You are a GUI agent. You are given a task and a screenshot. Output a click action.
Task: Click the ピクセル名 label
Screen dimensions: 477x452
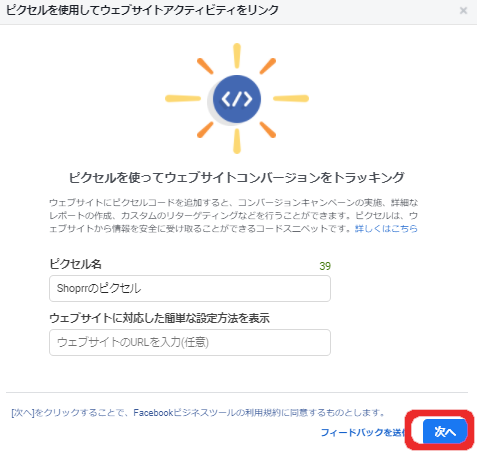click(x=75, y=264)
